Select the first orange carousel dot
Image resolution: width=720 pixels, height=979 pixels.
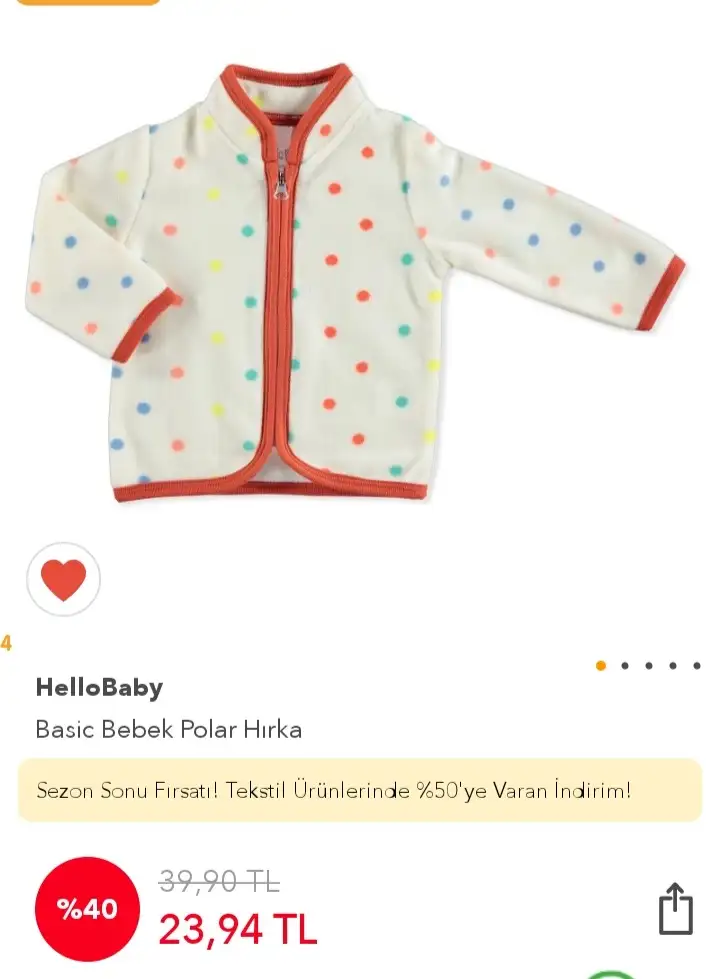[601, 666]
